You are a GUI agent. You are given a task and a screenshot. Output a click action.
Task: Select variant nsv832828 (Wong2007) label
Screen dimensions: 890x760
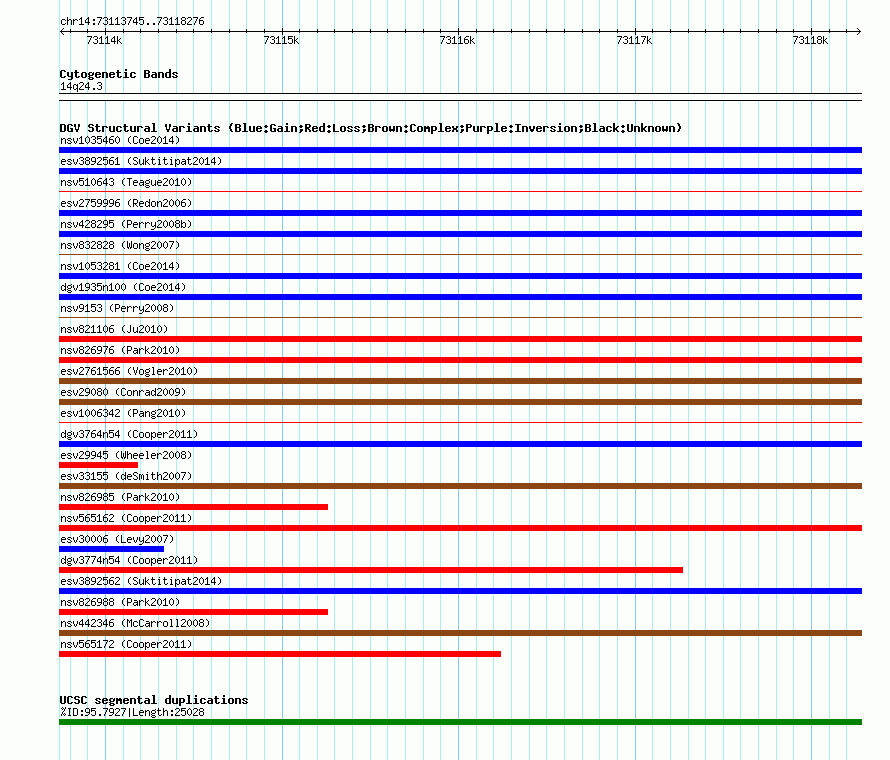tap(120, 245)
